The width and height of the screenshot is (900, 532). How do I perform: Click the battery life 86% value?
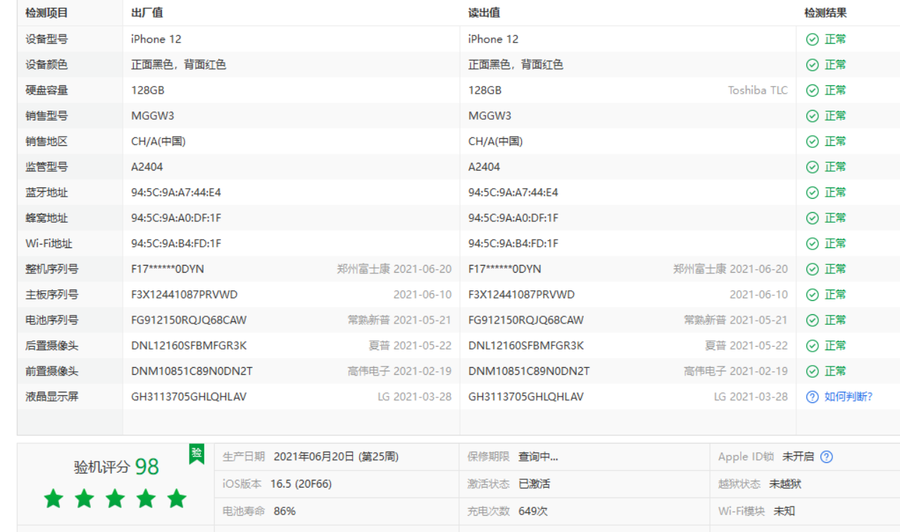pos(285,511)
